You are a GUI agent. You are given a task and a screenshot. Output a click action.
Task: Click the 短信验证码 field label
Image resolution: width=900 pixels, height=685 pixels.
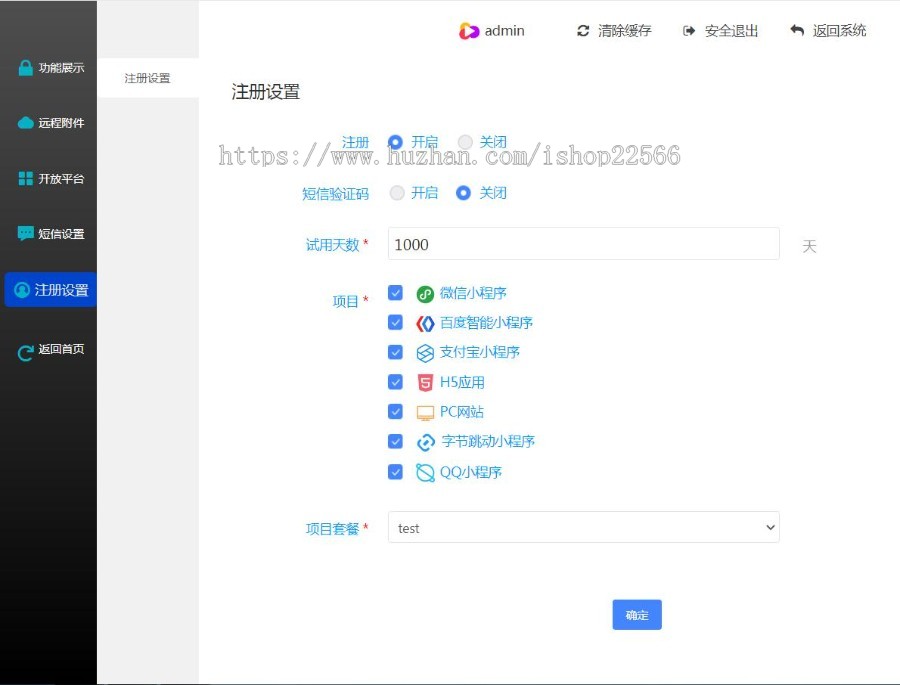click(x=335, y=194)
